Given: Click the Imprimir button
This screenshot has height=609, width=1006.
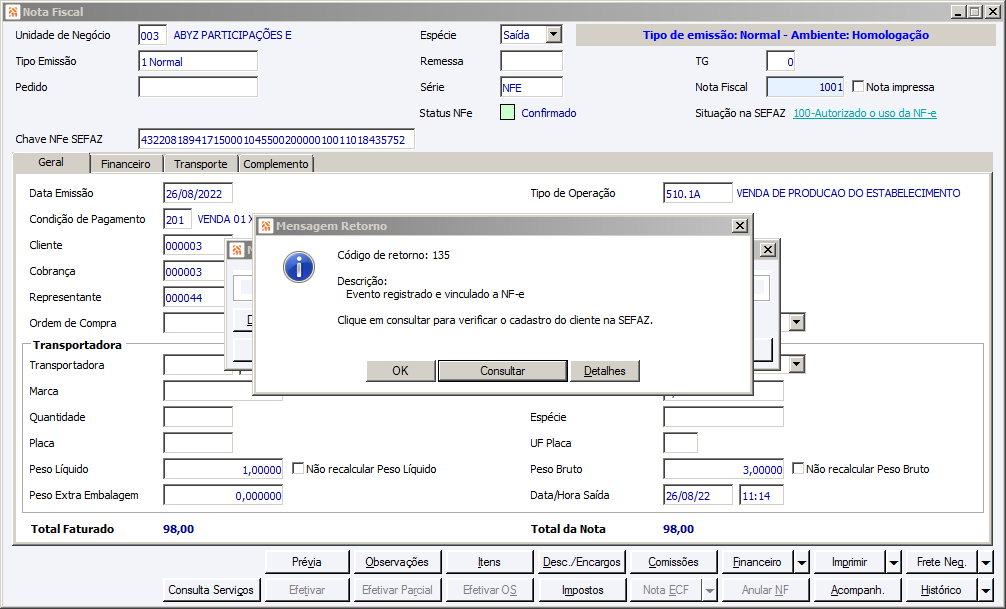Looking at the screenshot, I should 849,562.
